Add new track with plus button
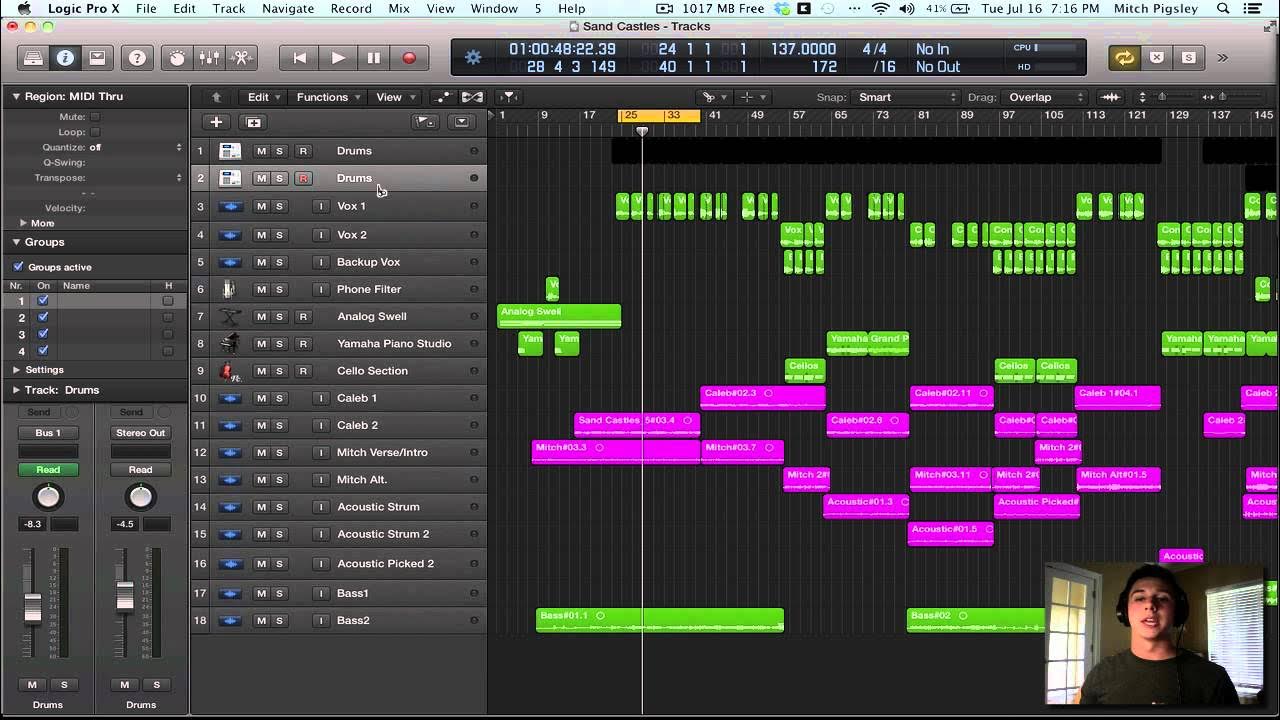Viewport: 1280px width, 720px height. [x=216, y=122]
